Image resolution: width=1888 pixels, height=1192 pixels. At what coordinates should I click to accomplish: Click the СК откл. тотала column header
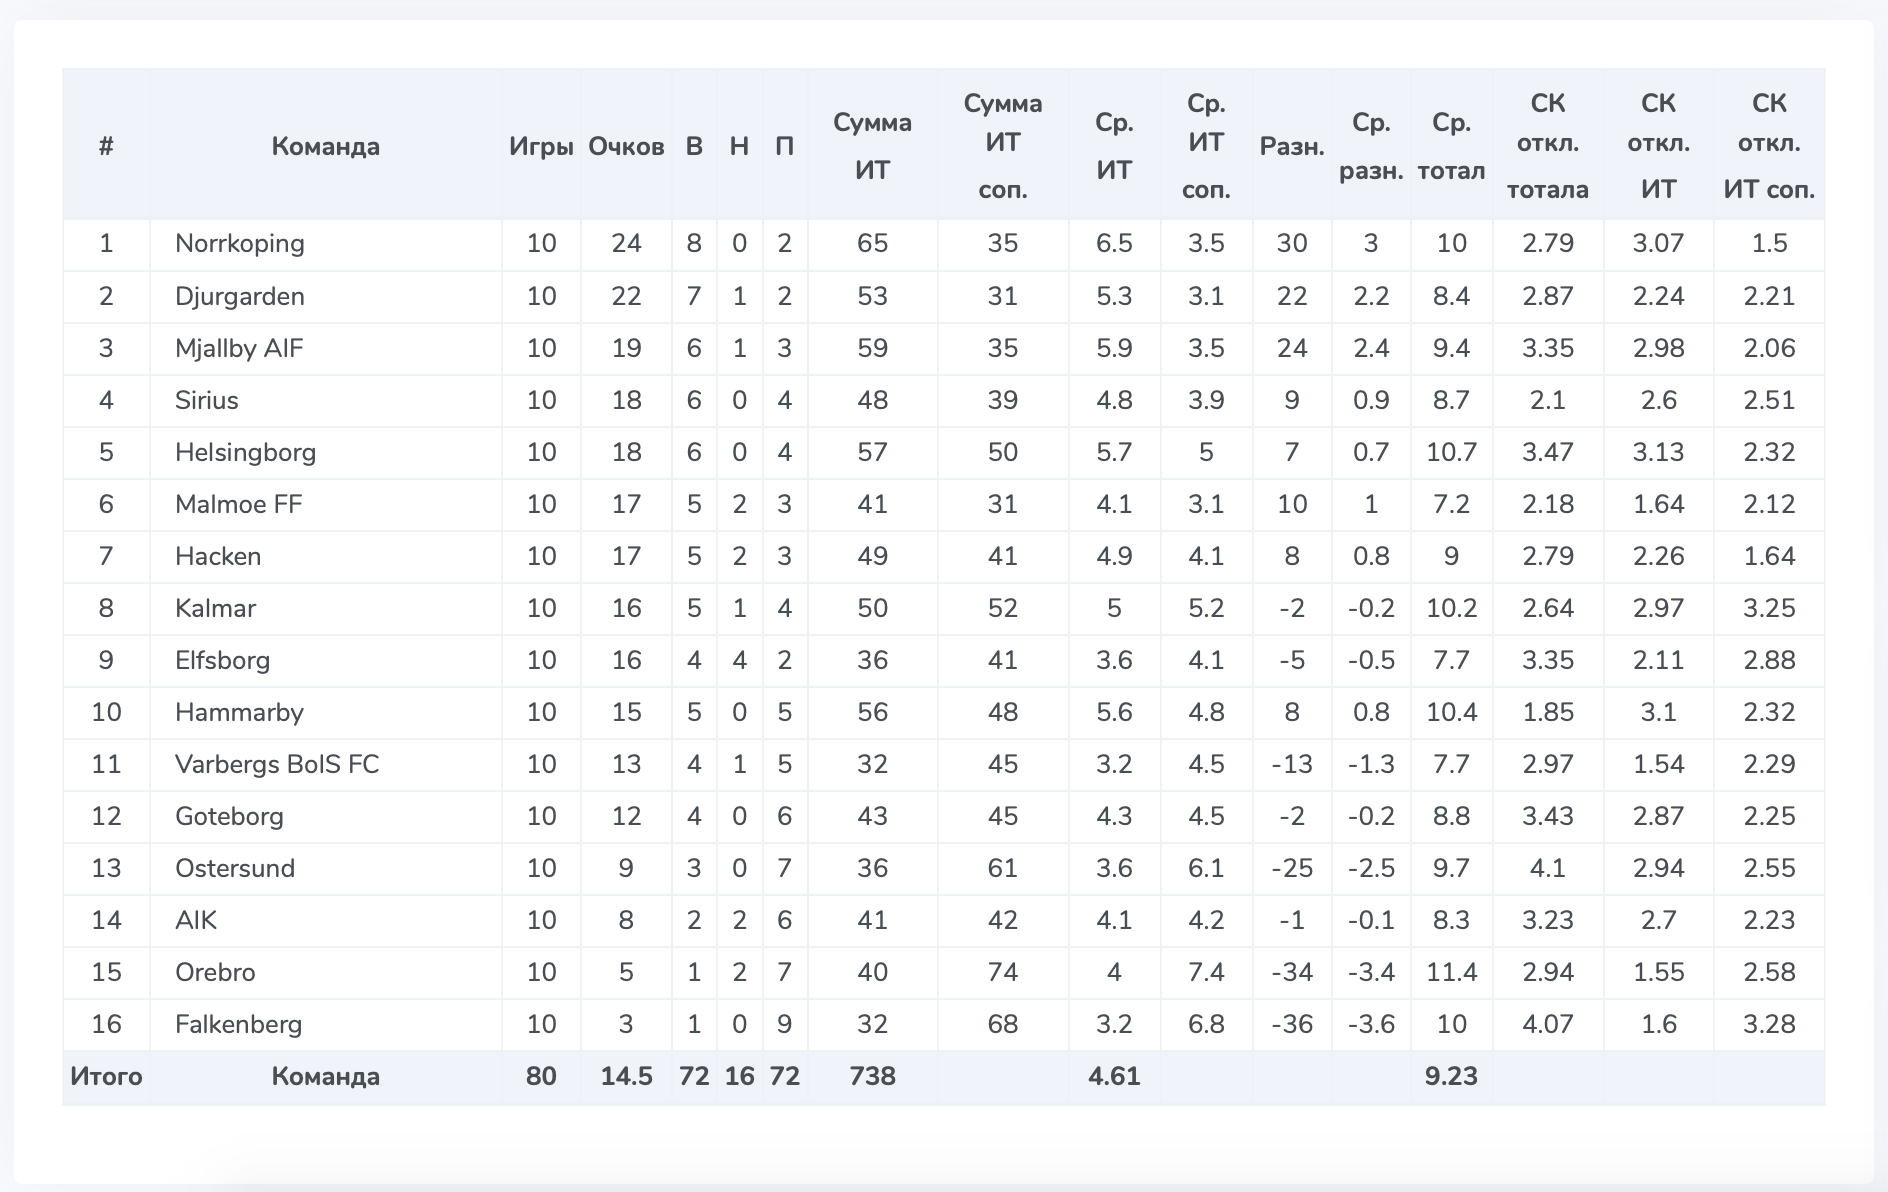pos(1548,146)
